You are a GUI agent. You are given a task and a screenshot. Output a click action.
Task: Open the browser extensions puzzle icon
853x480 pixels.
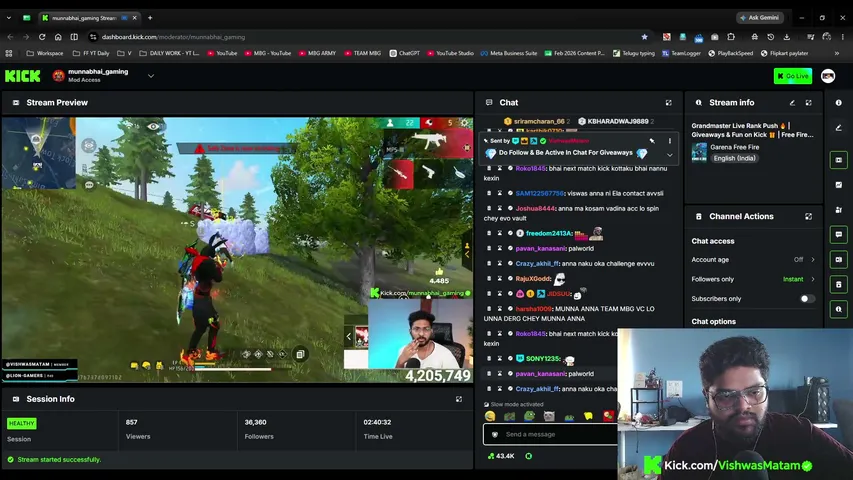731,37
